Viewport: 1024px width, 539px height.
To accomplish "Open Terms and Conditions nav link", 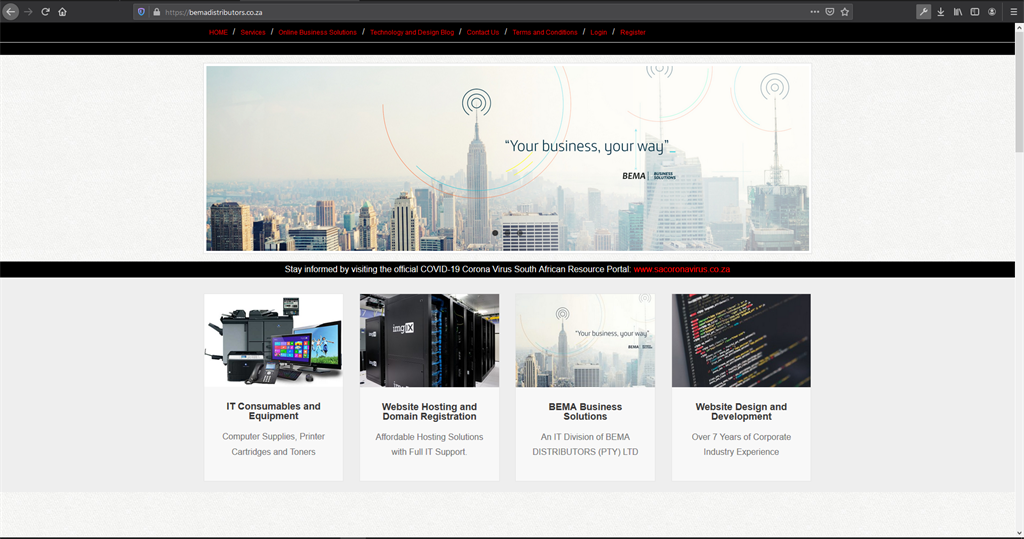I will pos(545,32).
